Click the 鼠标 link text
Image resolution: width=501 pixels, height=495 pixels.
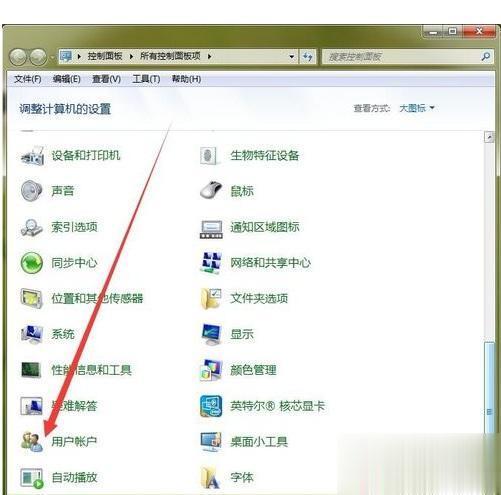pyautogui.click(x=242, y=191)
